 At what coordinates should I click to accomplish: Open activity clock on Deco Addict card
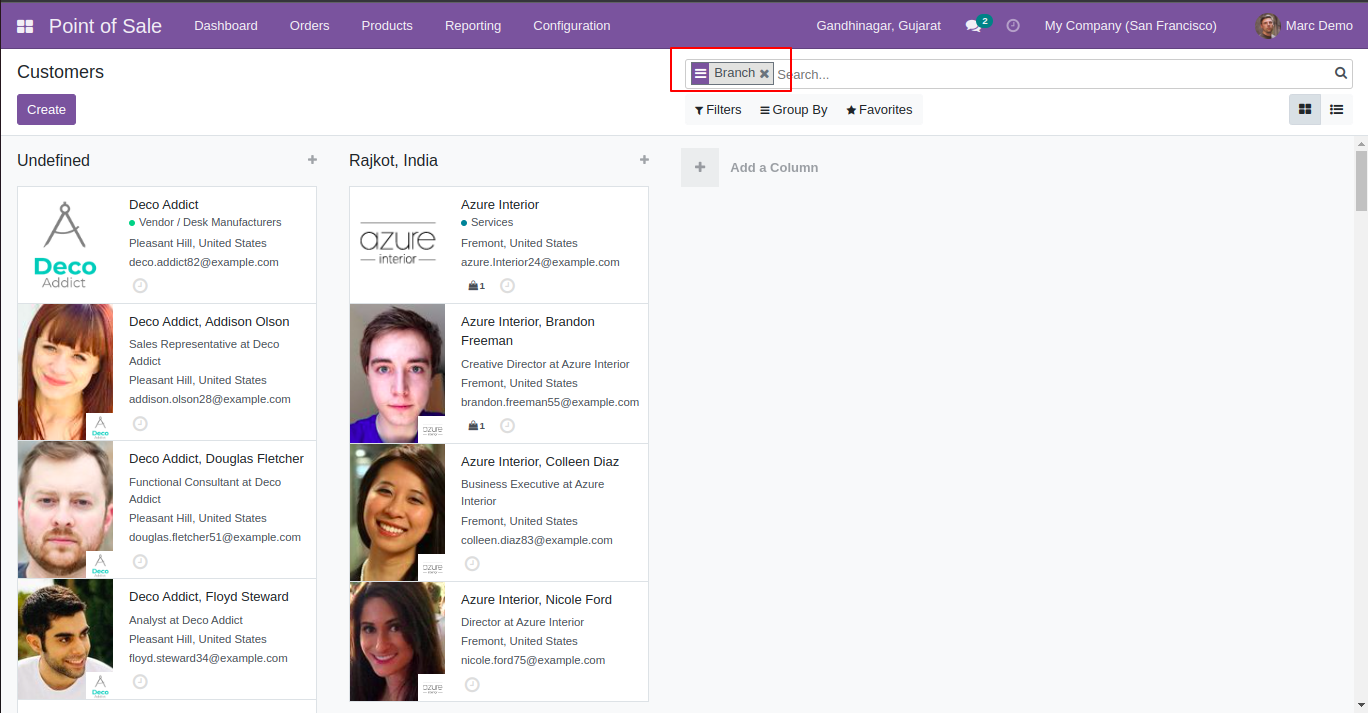pyautogui.click(x=140, y=285)
